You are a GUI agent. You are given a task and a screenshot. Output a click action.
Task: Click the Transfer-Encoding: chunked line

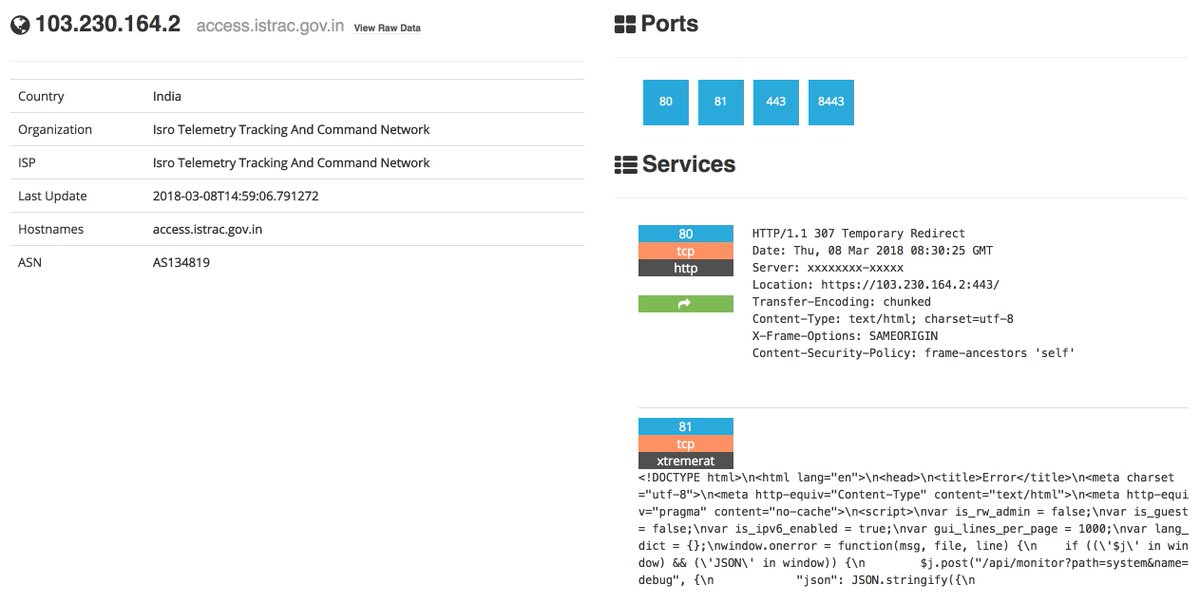click(x=842, y=302)
